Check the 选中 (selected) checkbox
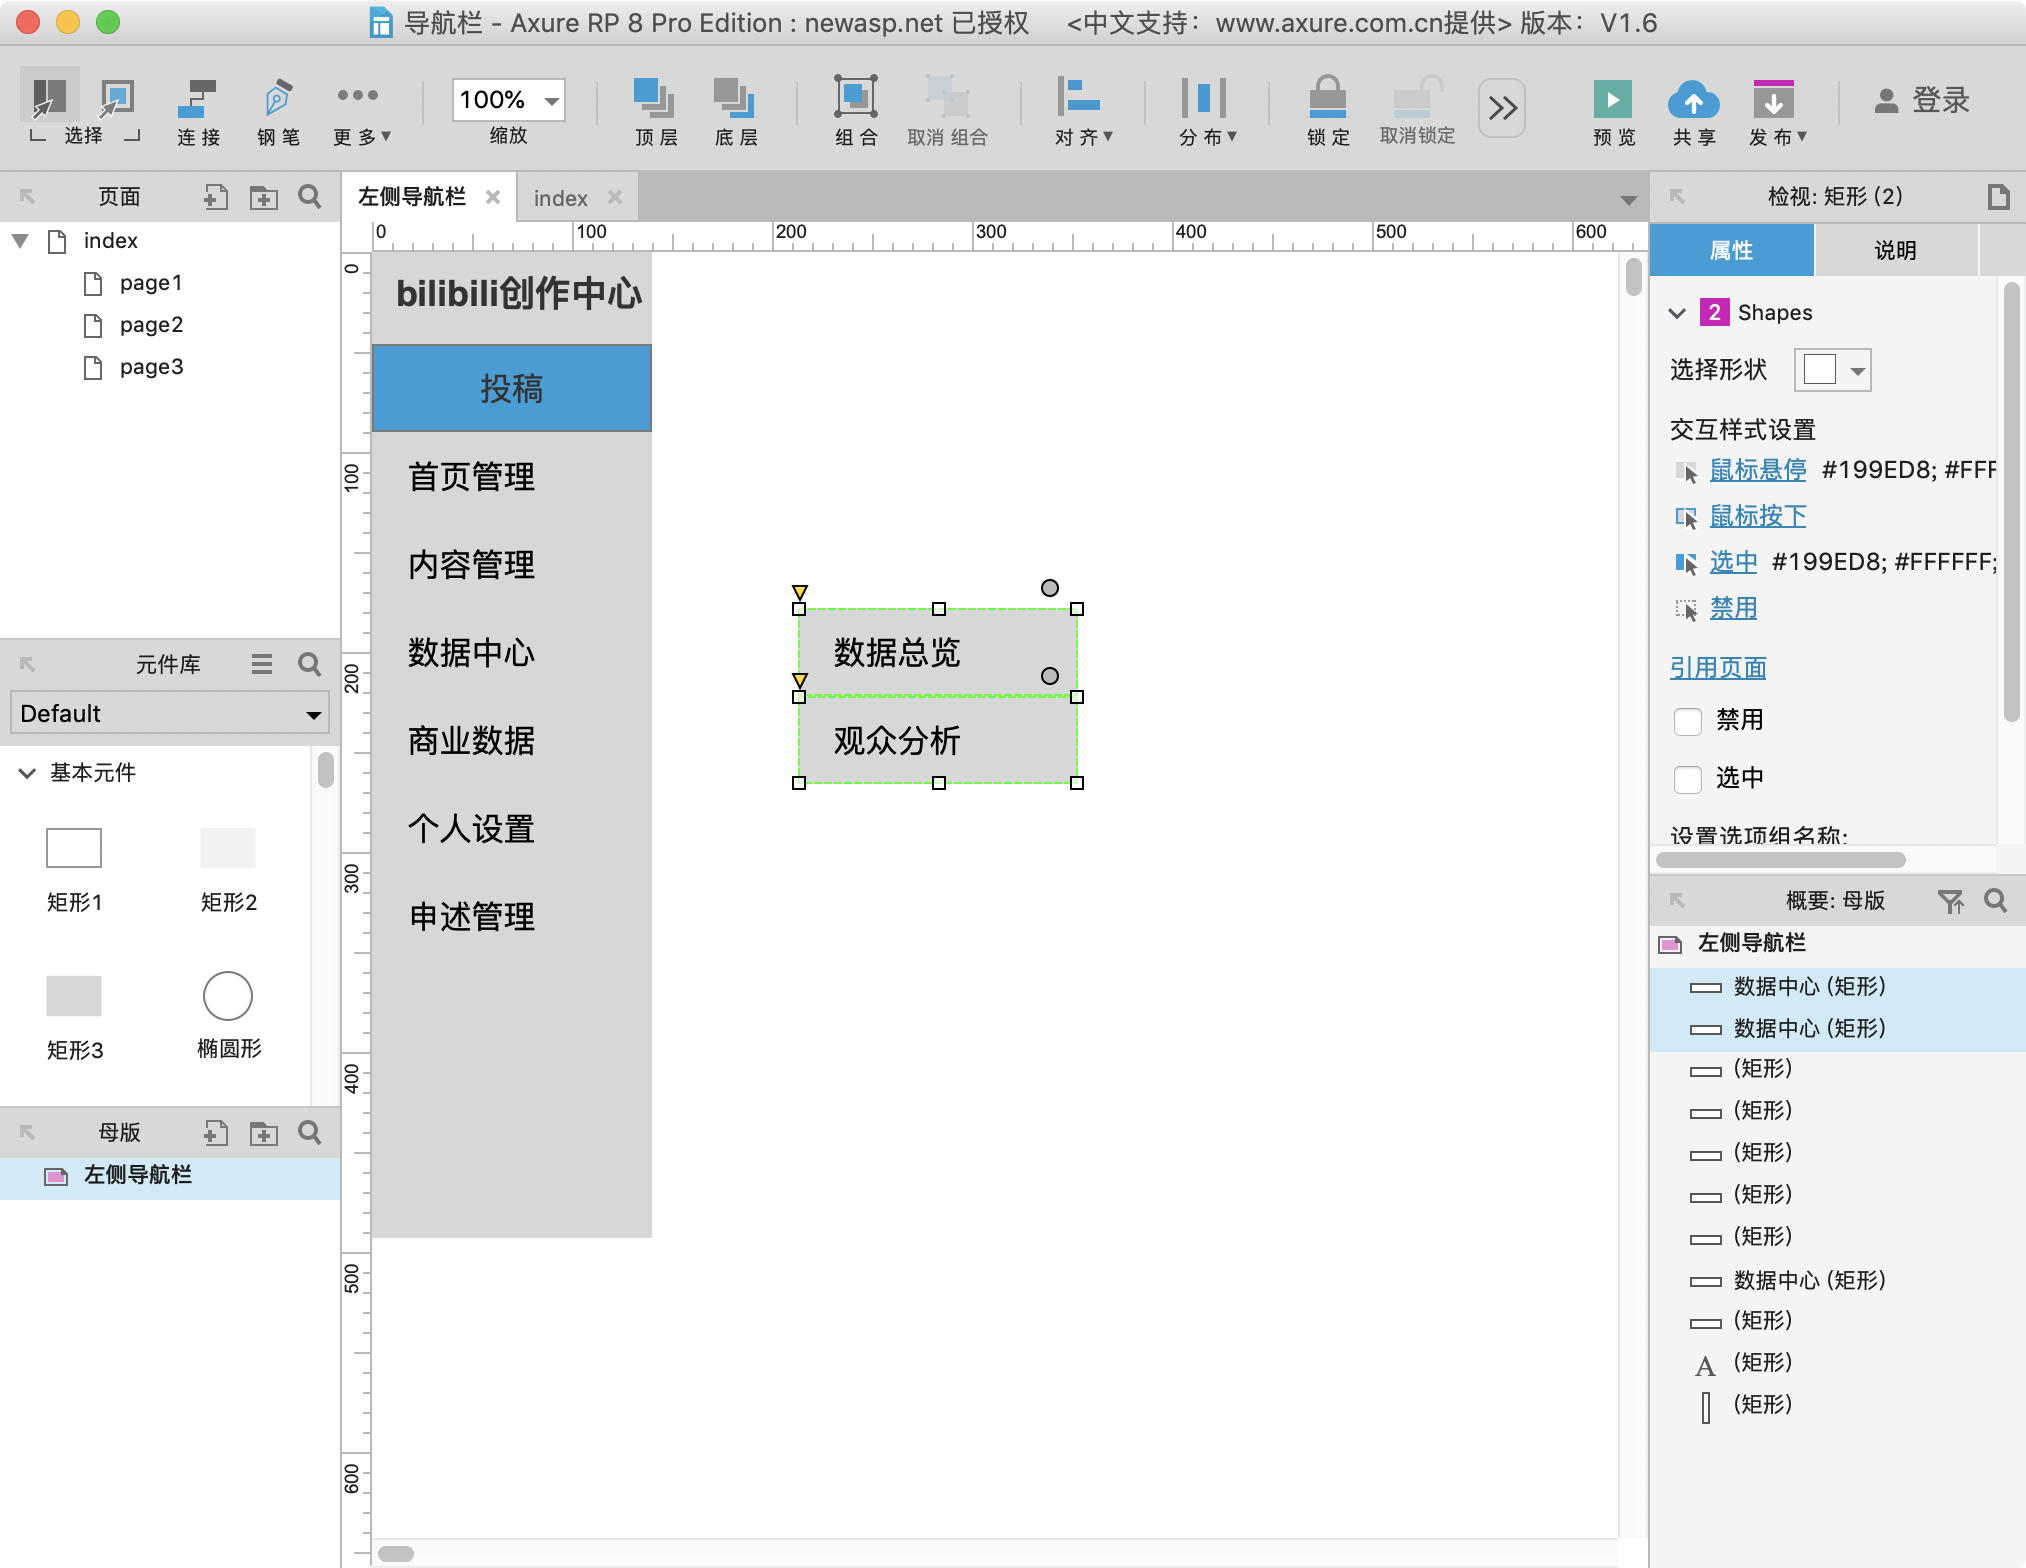This screenshot has height=1568, width=2026. tap(1688, 779)
